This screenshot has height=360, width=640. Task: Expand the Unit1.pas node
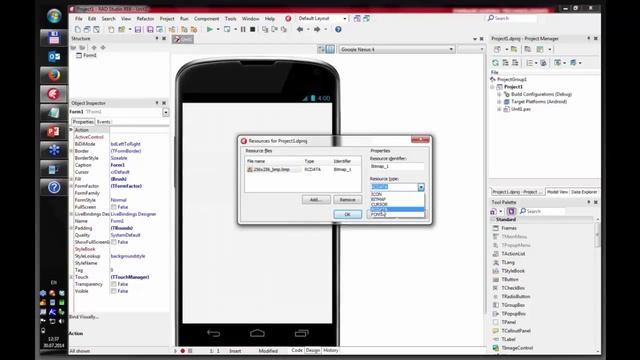pos(499,109)
